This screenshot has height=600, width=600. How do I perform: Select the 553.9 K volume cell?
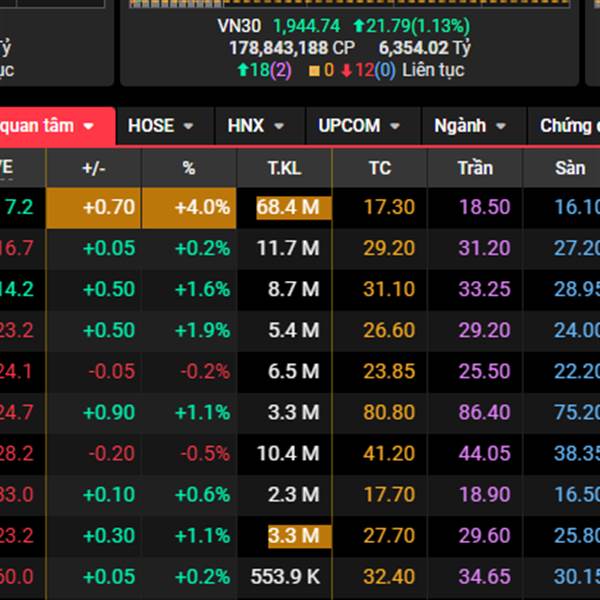(x=284, y=577)
